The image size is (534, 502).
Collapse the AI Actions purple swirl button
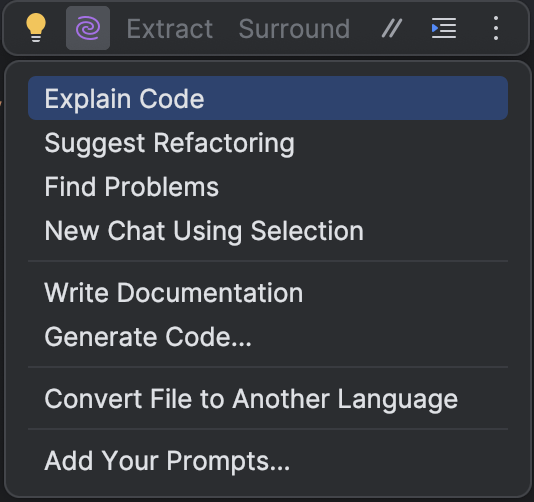(x=88, y=28)
